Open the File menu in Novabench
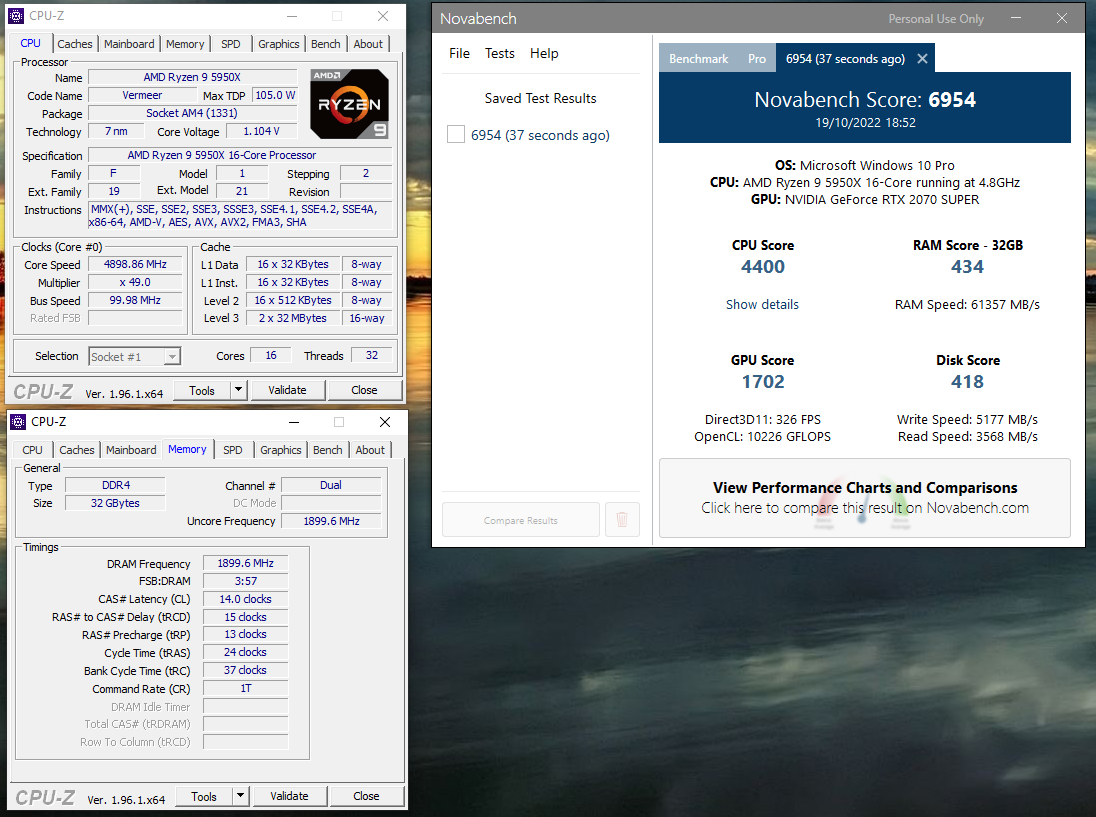1096x817 pixels. (459, 53)
